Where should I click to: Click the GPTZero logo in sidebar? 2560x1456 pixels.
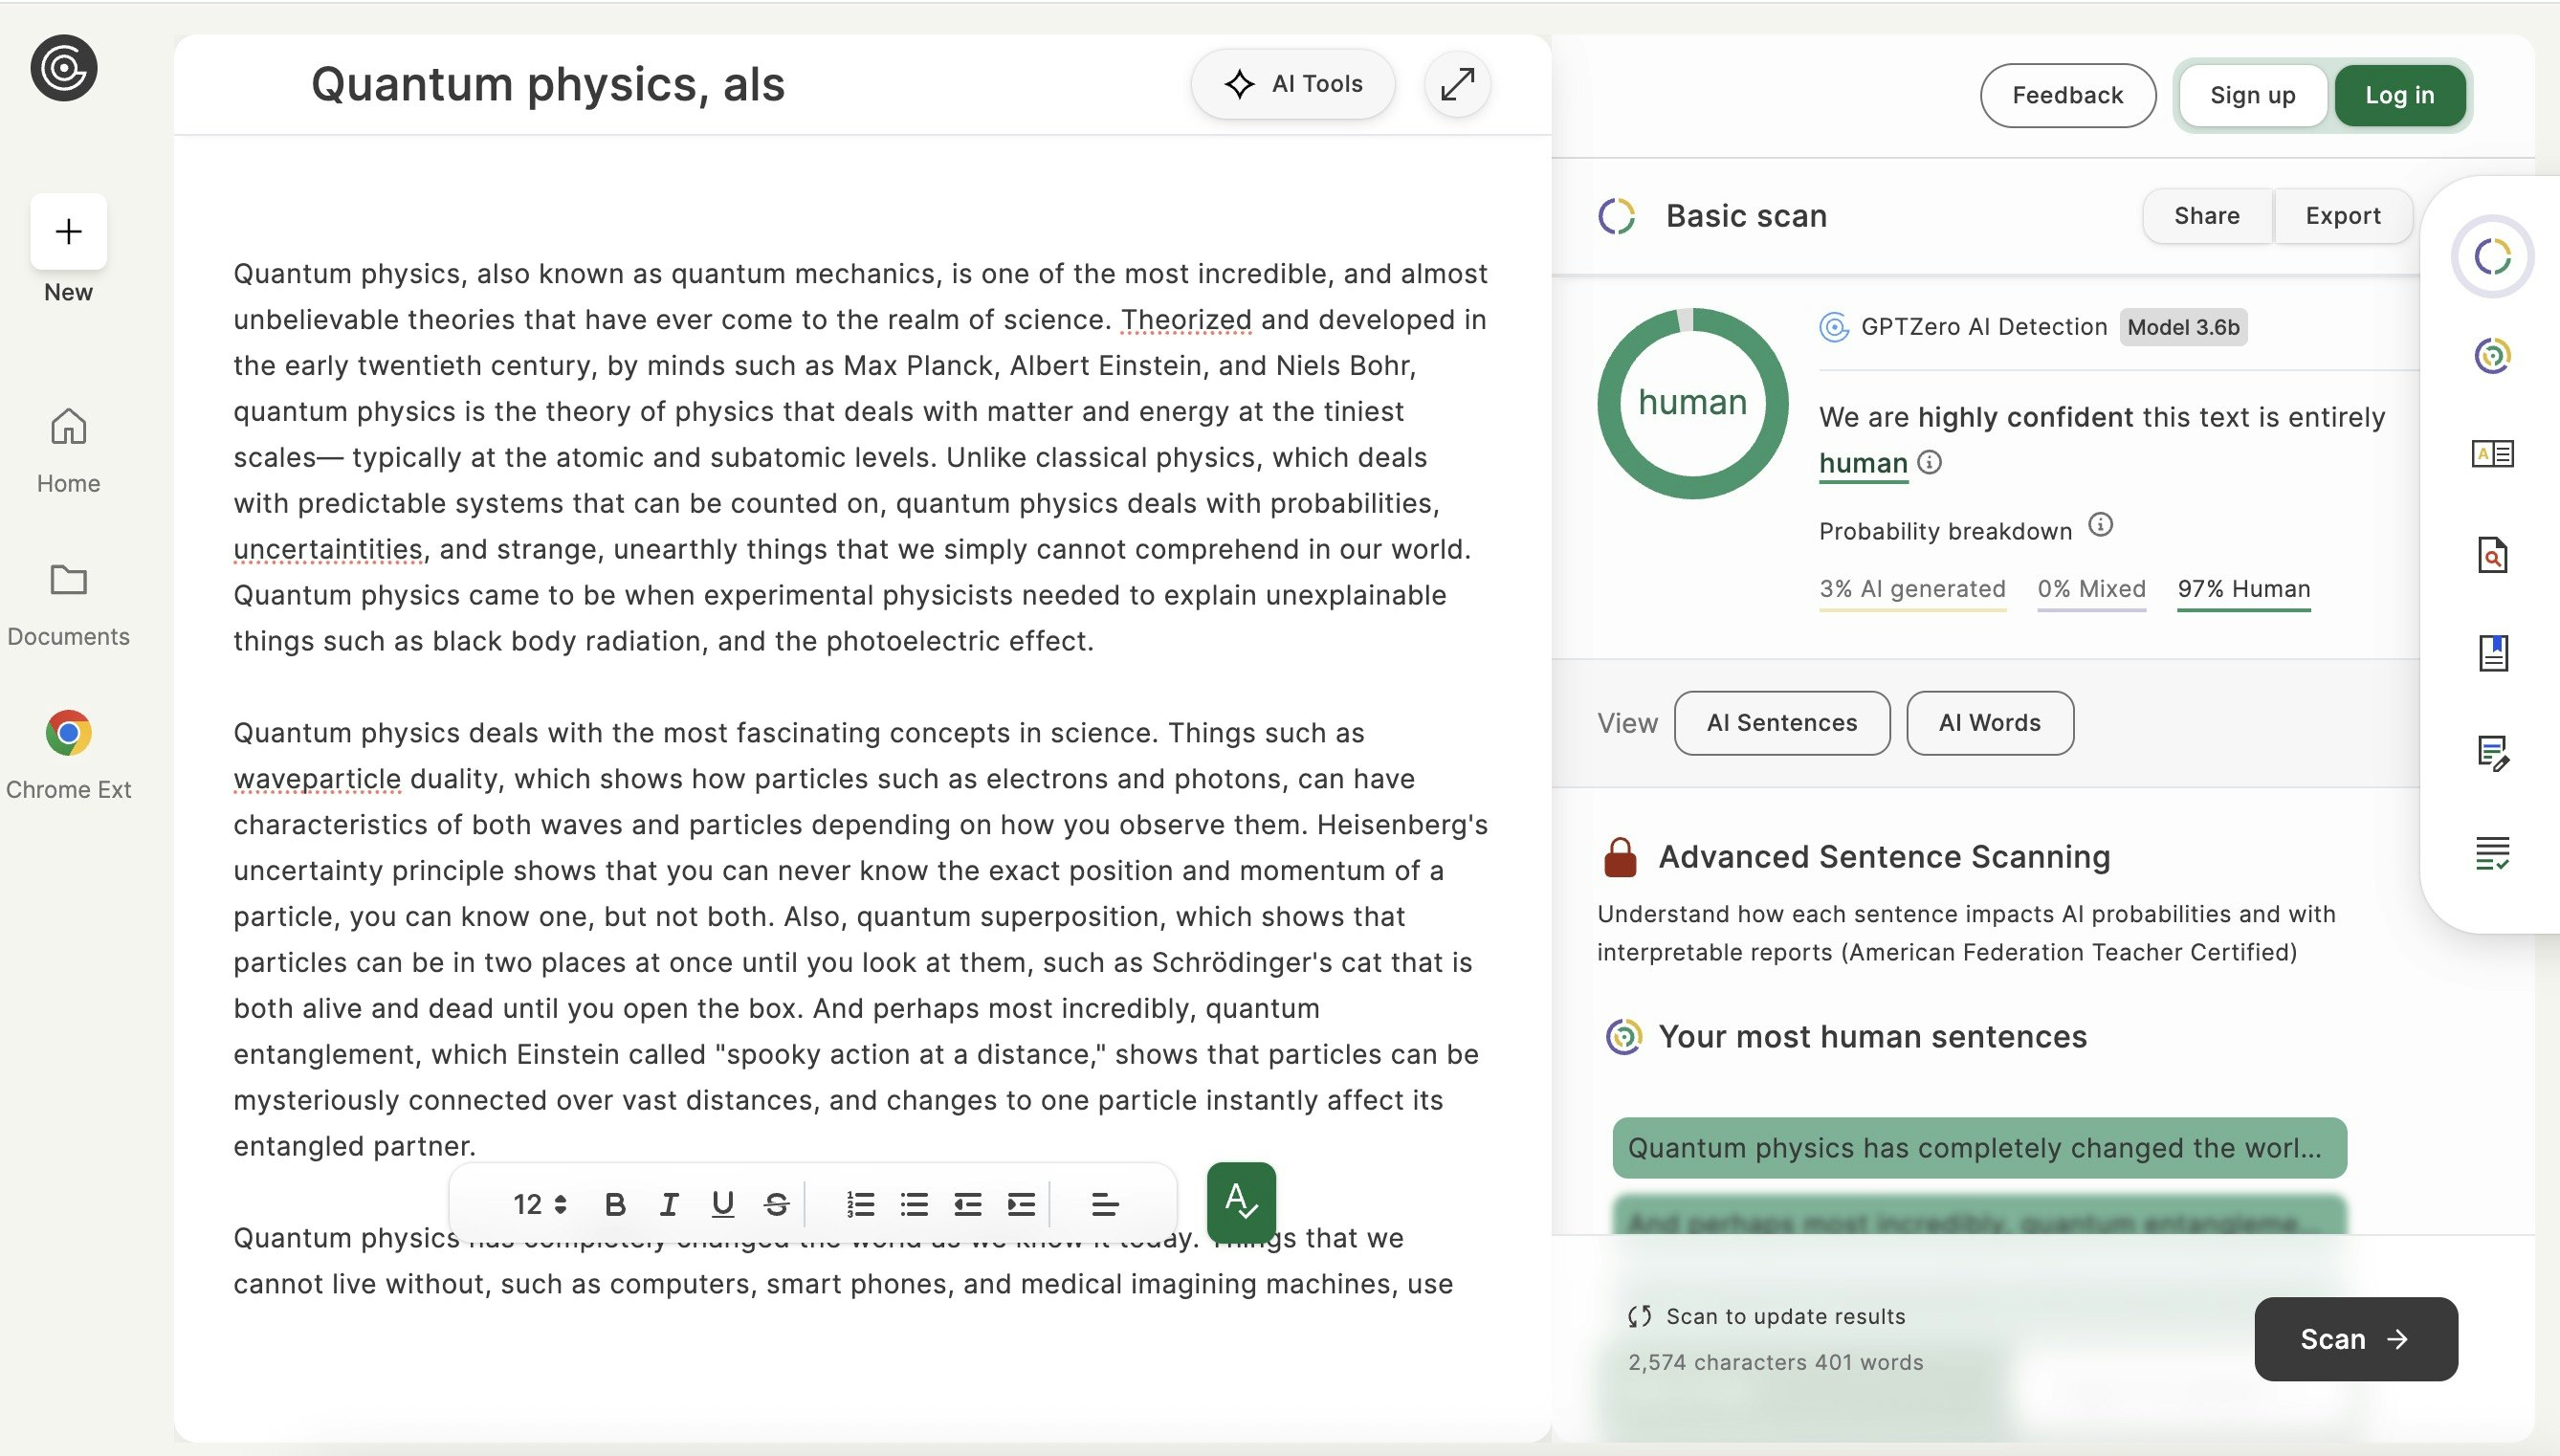[64, 68]
